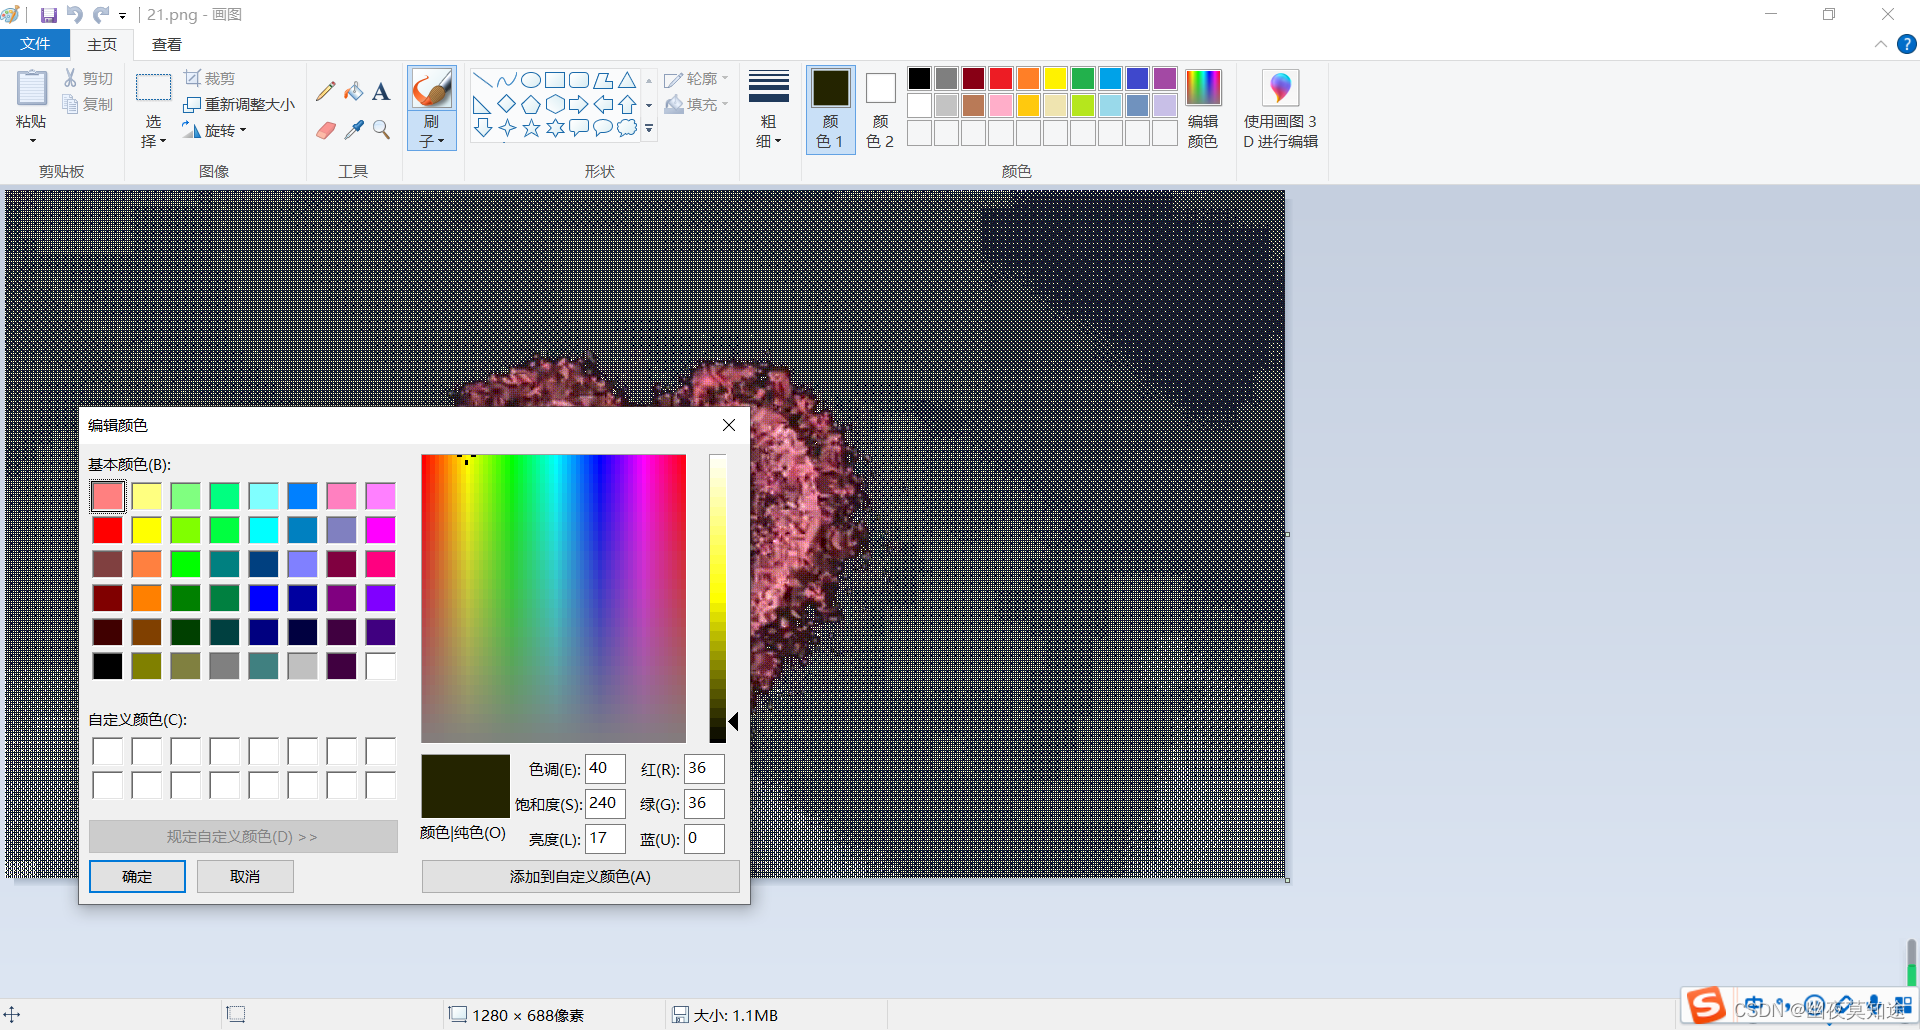Select the Magnifier tool
This screenshot has height=1030, width=1920.
coord(381,130)
